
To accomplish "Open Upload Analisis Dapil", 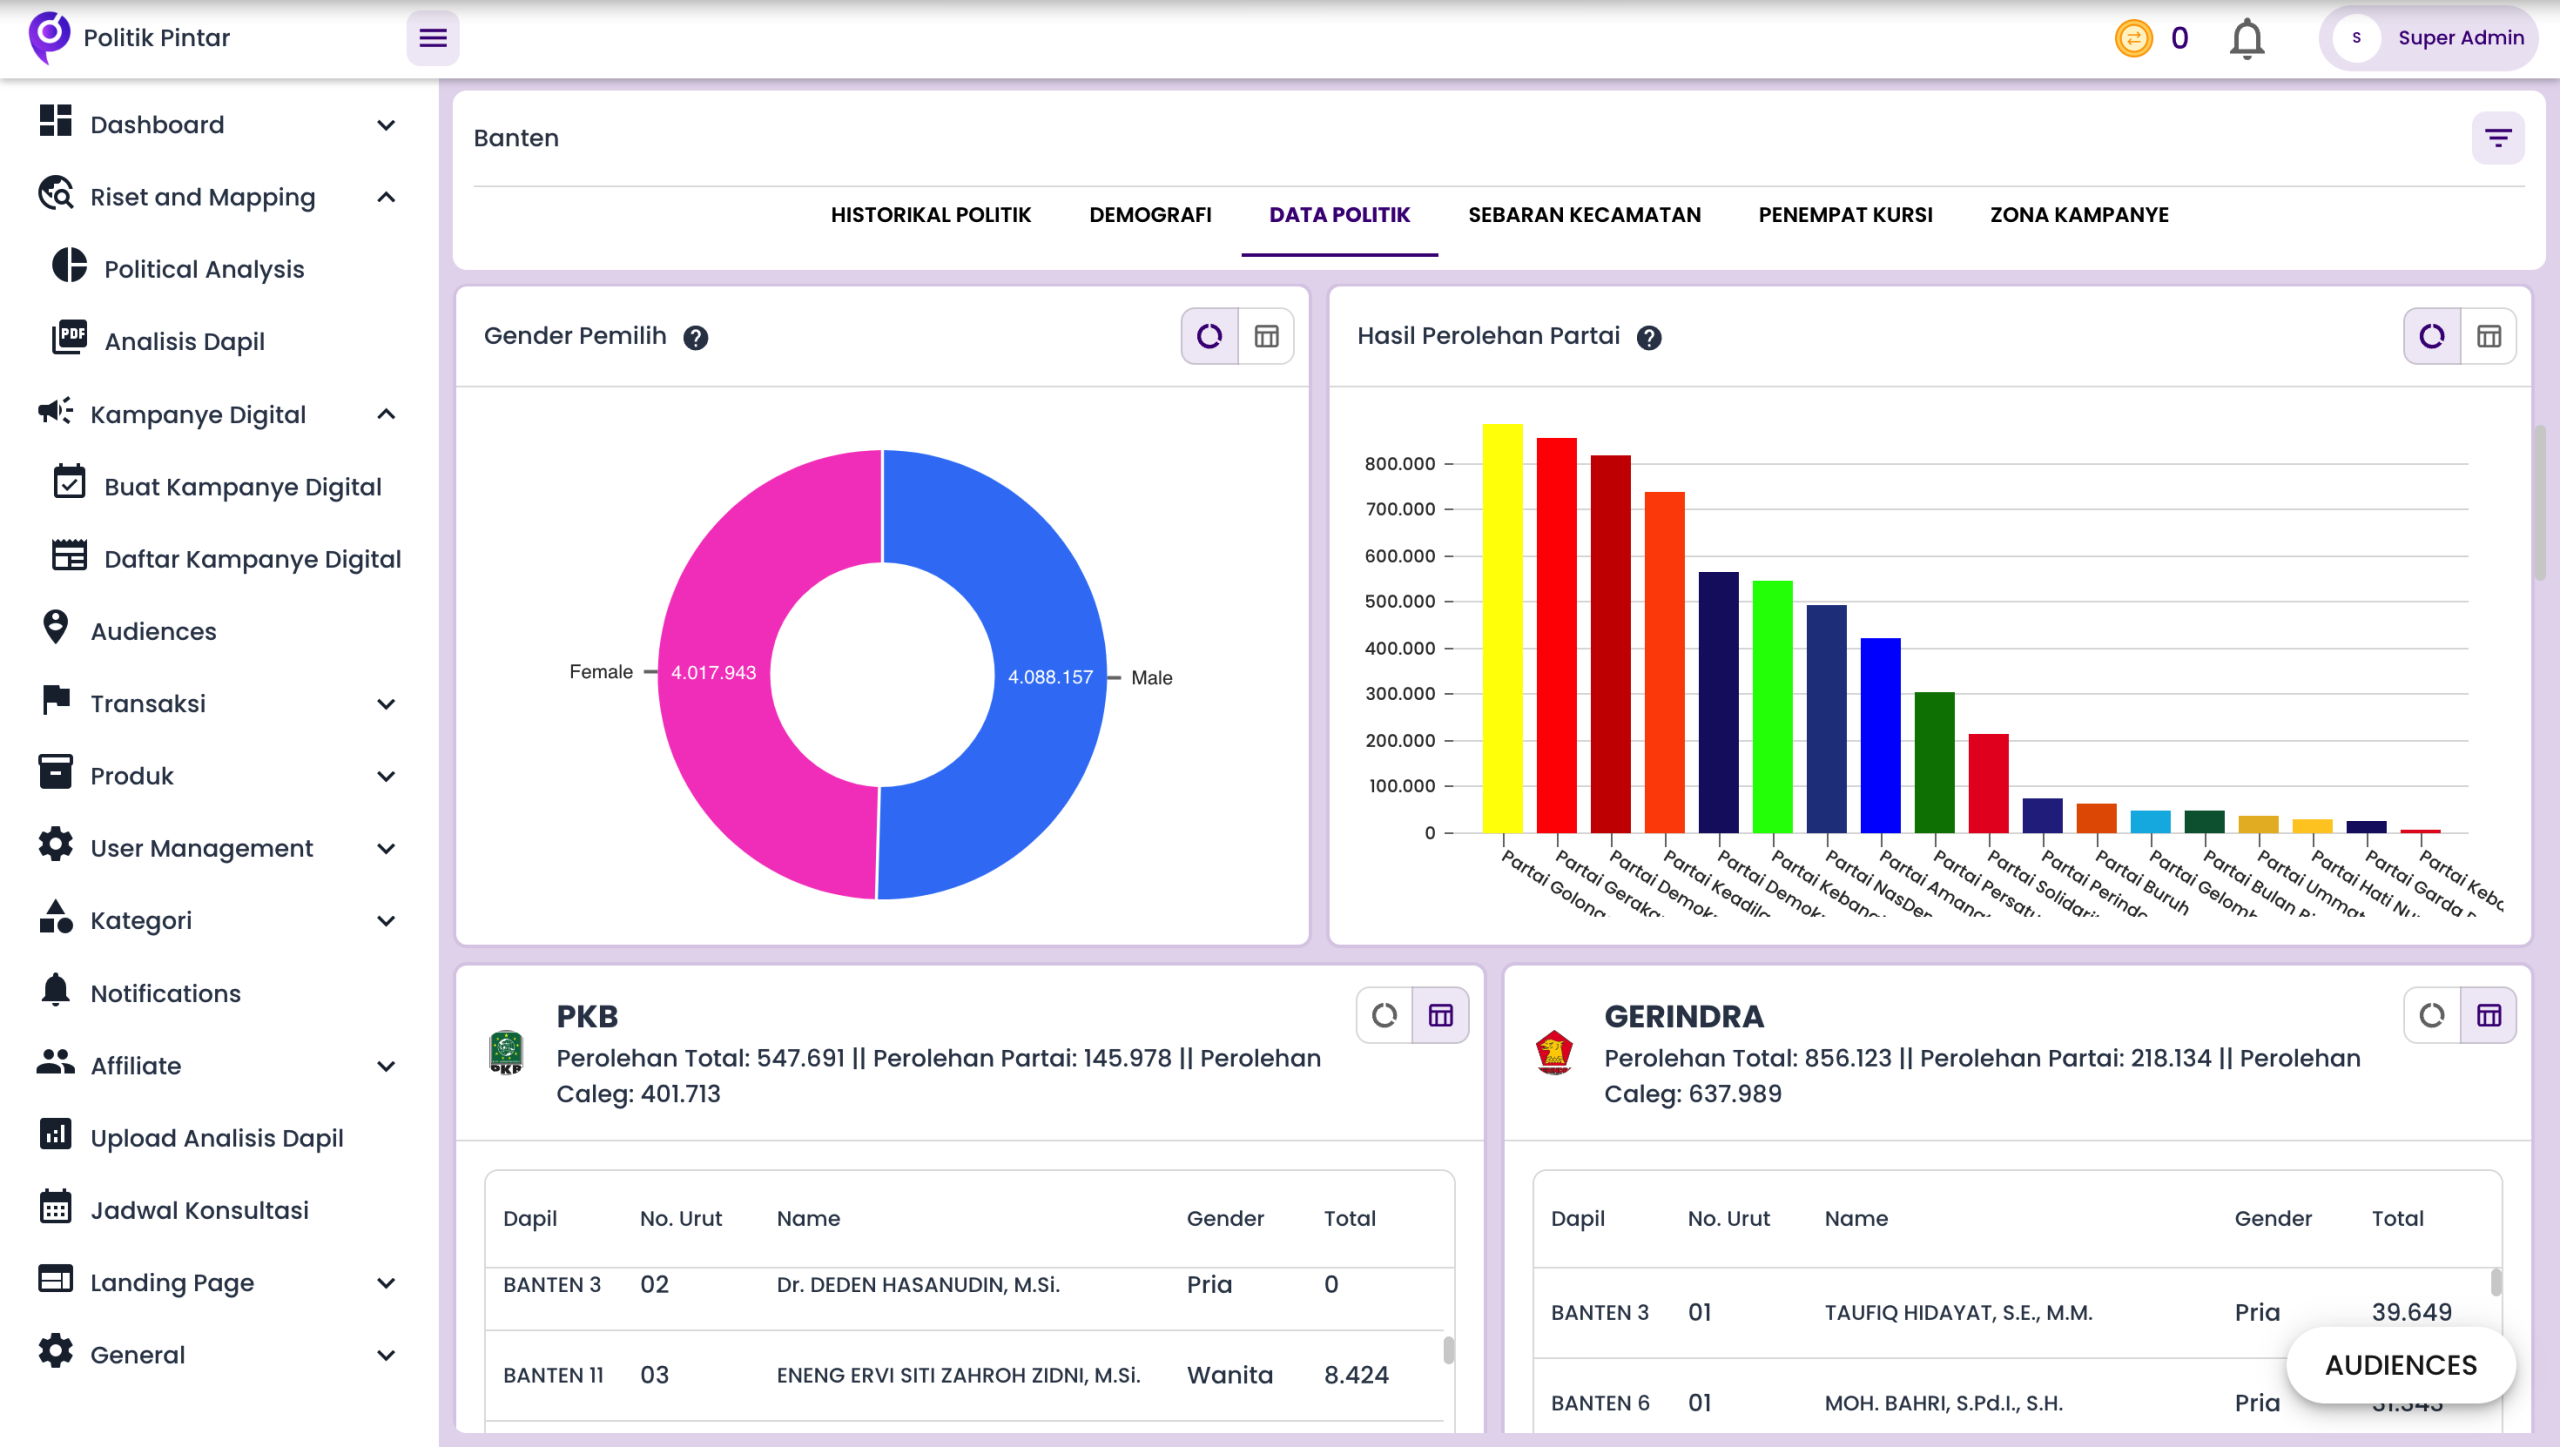I will click(x=216, y=1138).
